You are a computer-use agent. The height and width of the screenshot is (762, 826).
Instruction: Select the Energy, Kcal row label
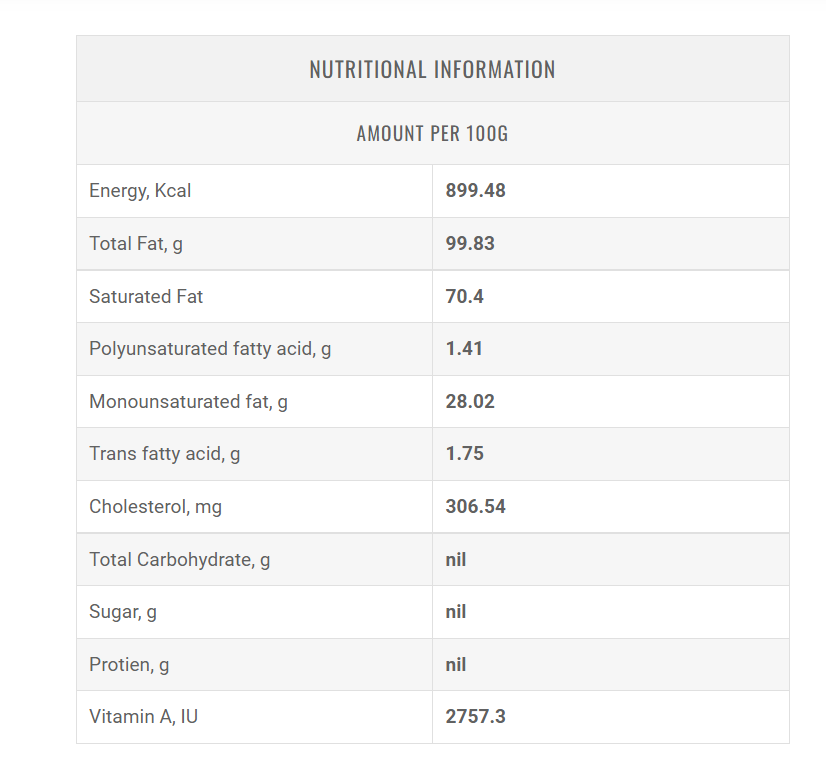tap(140, 191)
